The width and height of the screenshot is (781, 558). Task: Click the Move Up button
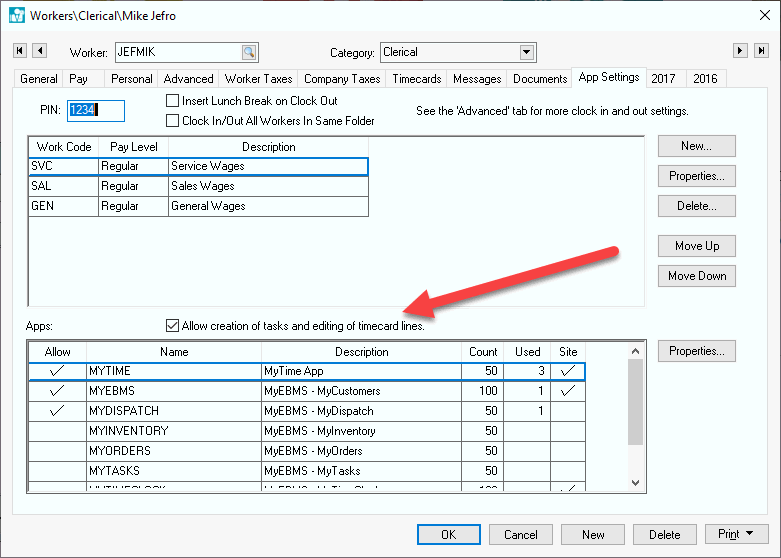(x=696, y=246)
